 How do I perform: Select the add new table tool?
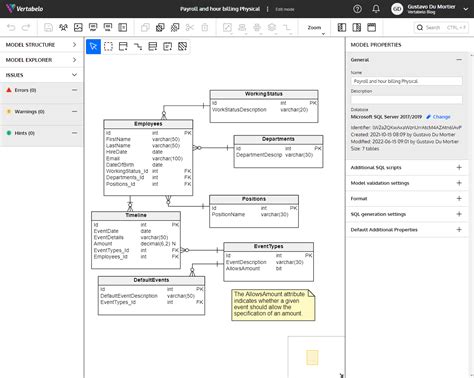[123, 46]
